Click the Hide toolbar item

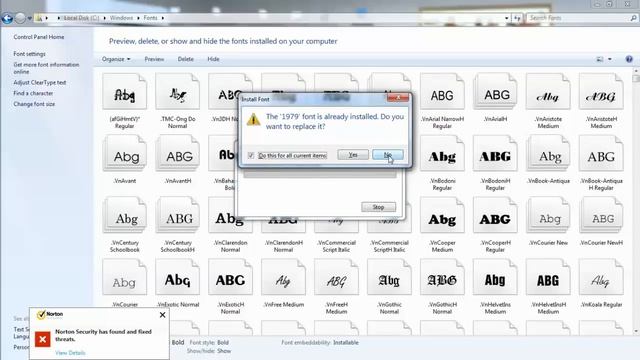pos(213,59)
